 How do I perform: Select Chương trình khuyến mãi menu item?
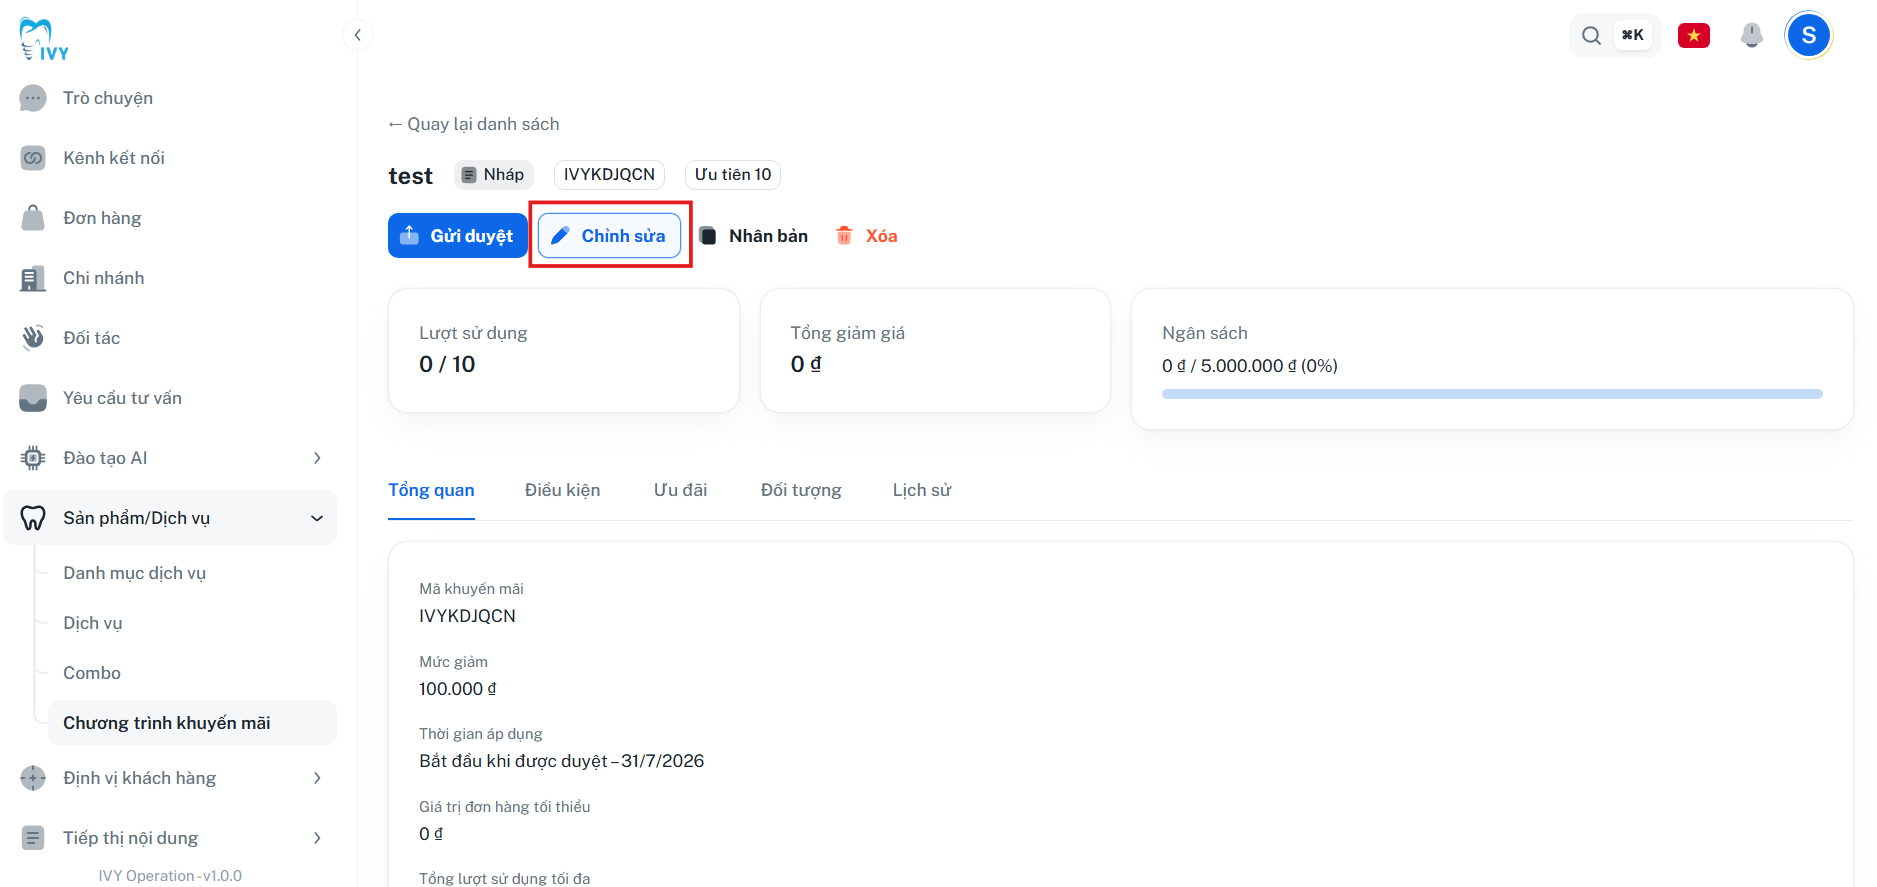coord(192,723)
